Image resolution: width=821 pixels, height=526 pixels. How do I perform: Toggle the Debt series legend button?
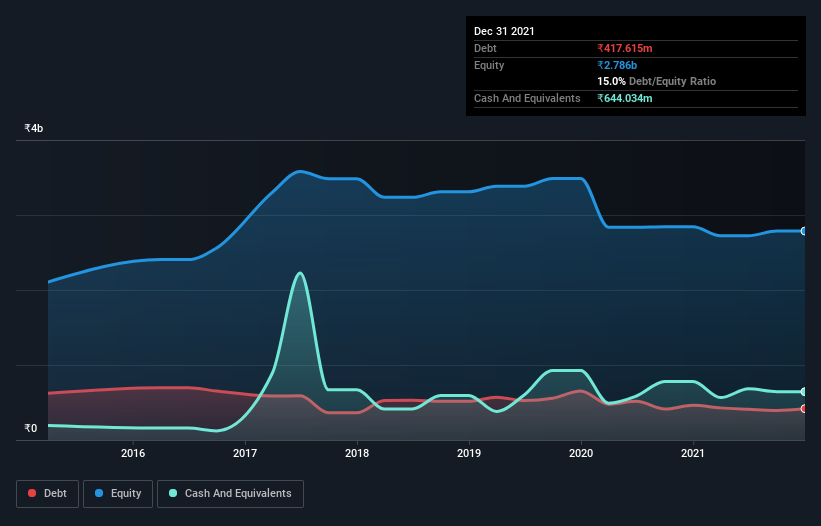47,494
